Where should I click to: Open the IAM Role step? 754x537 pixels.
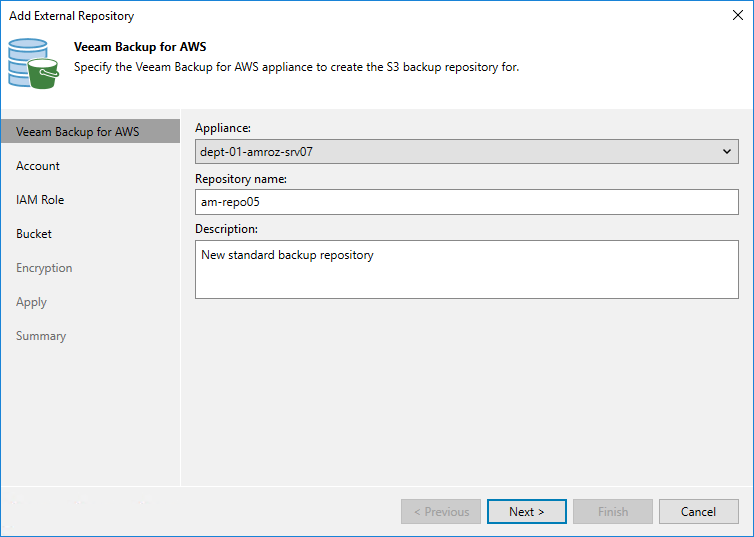(40, 200)
